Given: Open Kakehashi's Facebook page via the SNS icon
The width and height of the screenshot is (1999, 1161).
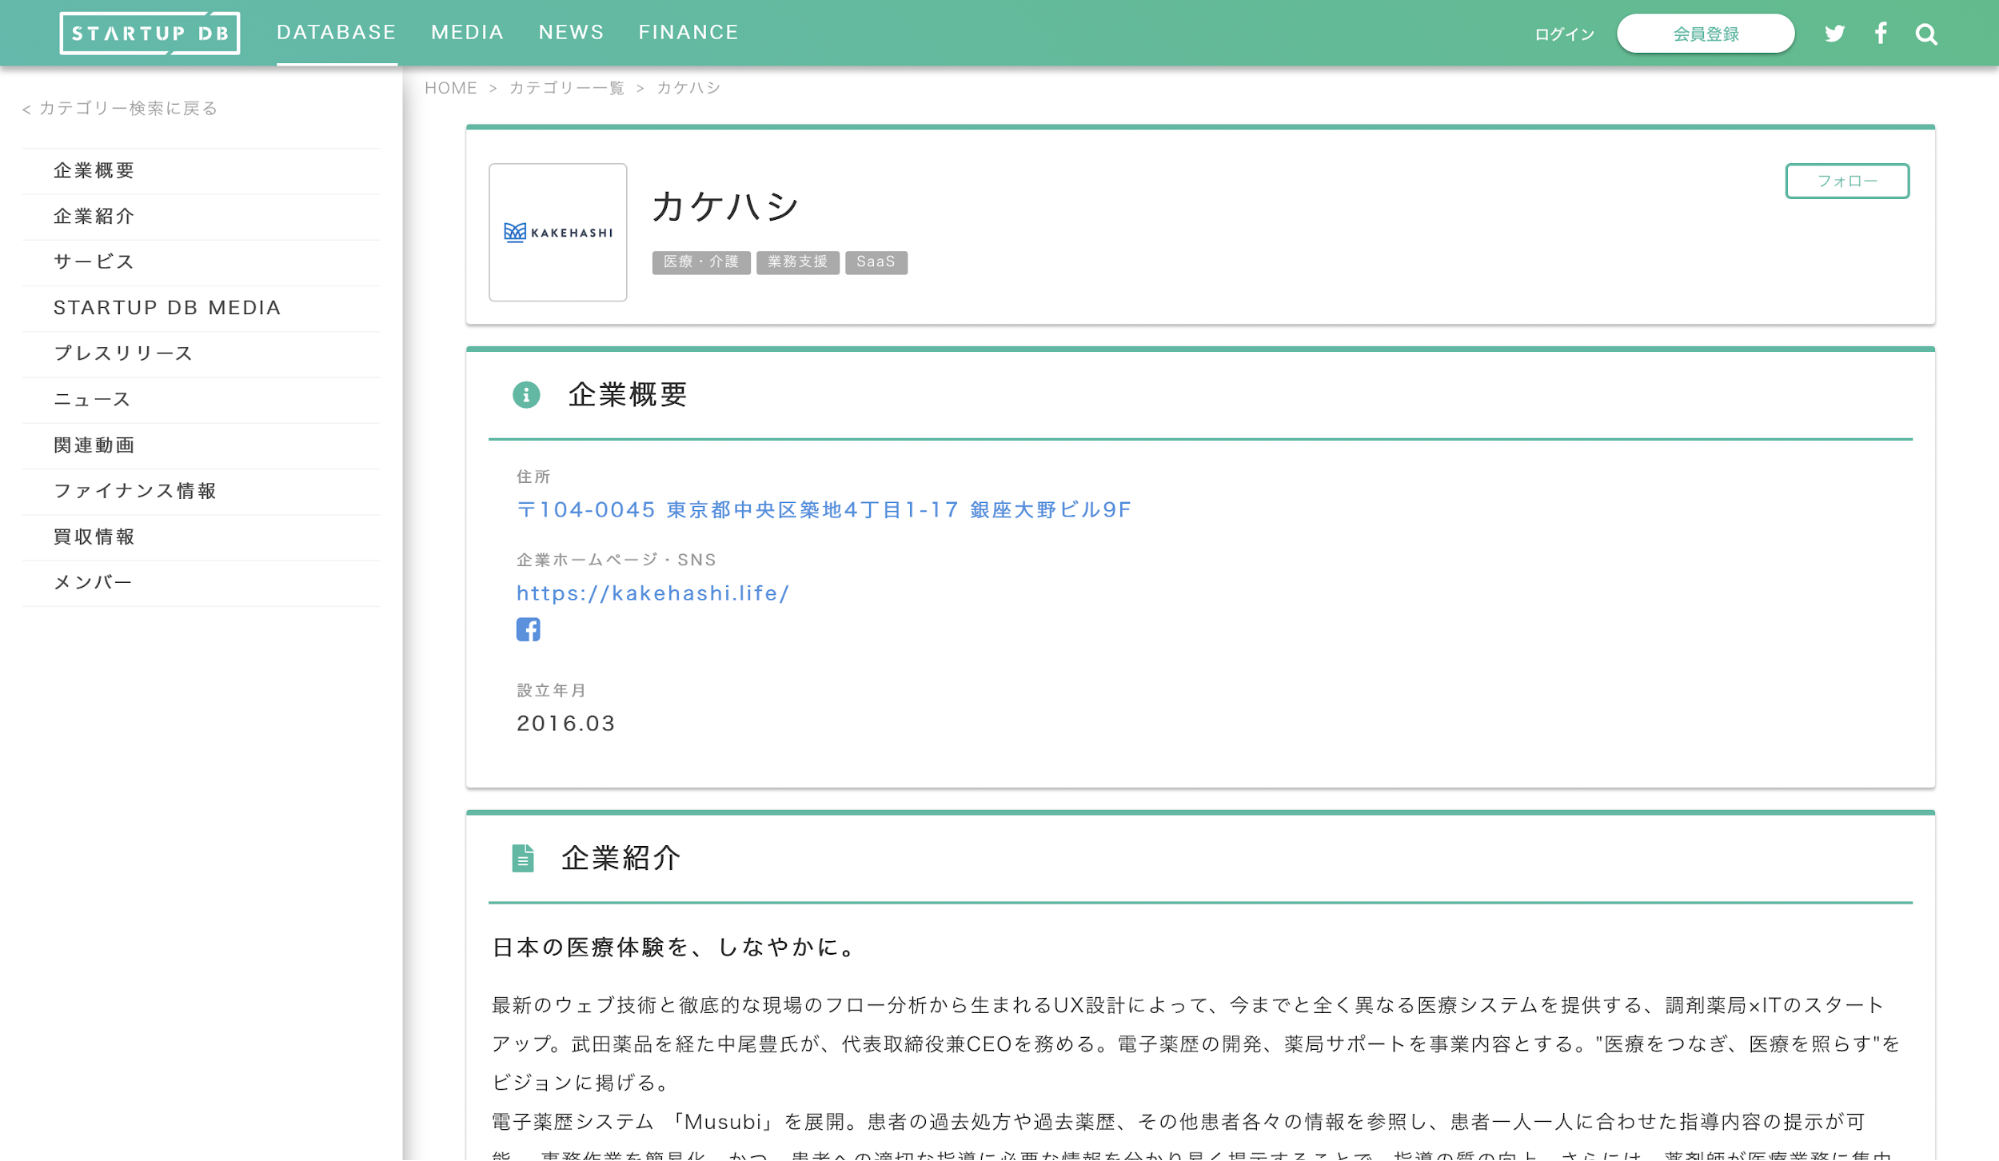Looking at the screenshot, I should [x=528, y=628].
